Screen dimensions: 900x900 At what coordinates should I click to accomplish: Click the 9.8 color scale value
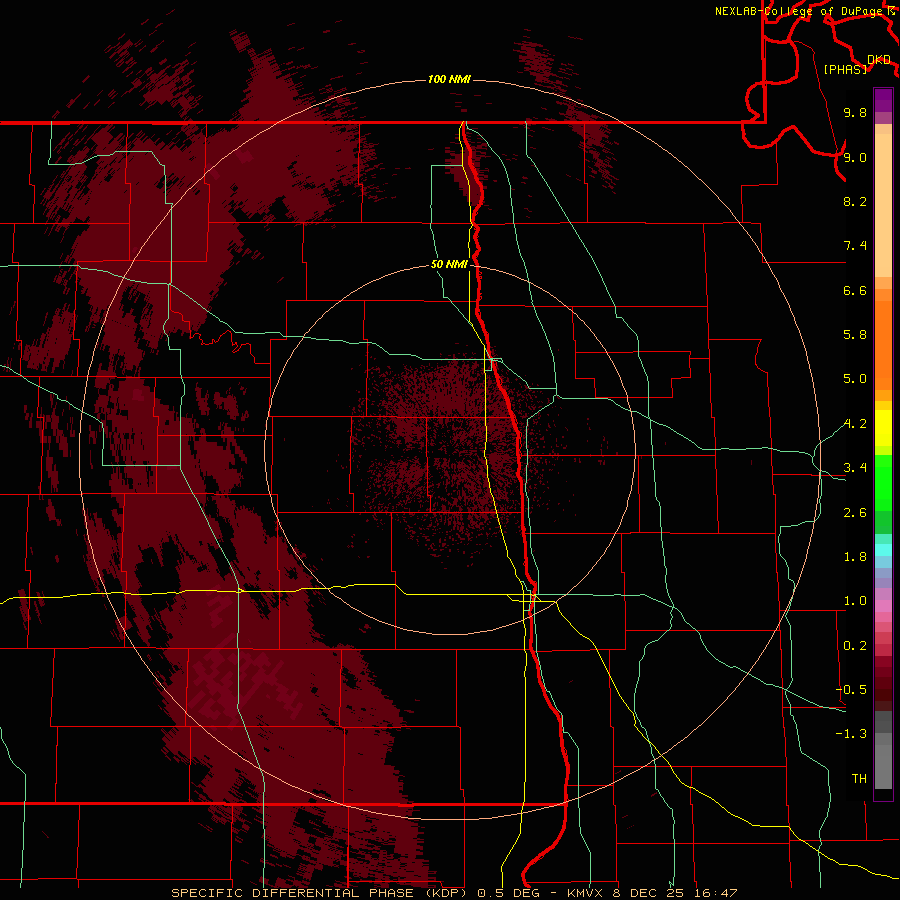tap(855, 113)
